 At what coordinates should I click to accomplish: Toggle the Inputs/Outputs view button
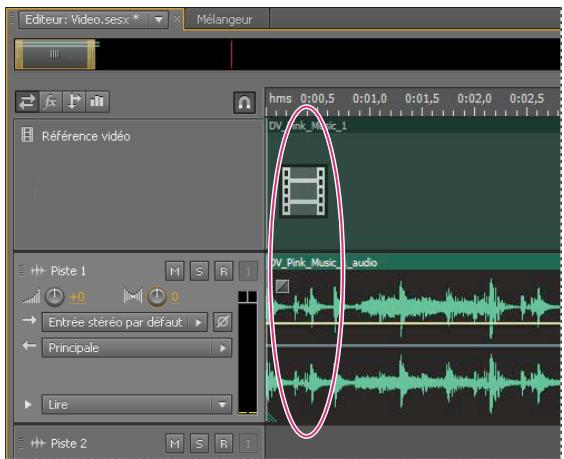click(x=27, y=102)
